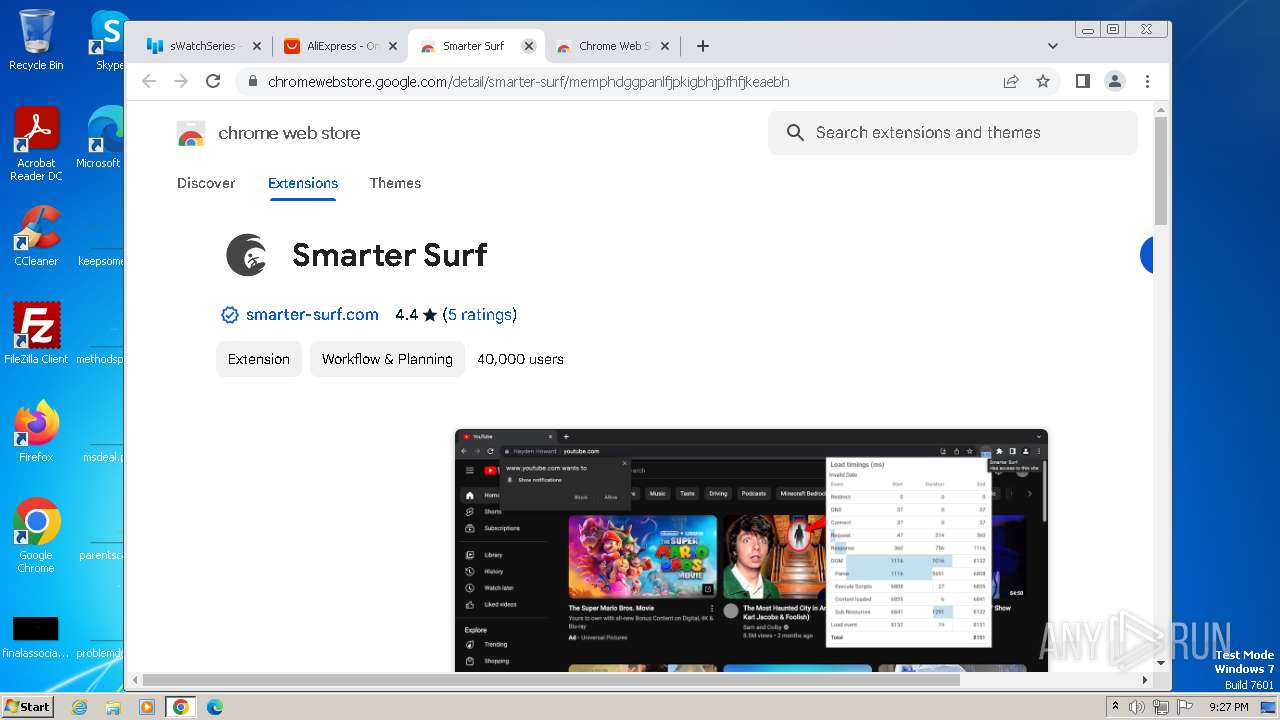Click the verified publisher badge icon
The image size is (1280, 720).
pos(229,315)
